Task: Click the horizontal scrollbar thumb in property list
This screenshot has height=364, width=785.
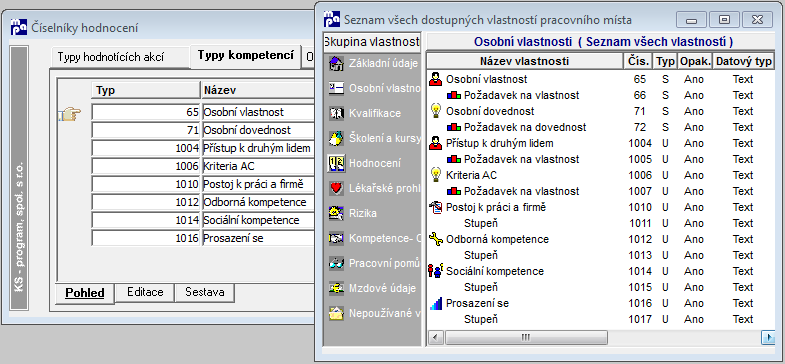Action: pos(526,337)
